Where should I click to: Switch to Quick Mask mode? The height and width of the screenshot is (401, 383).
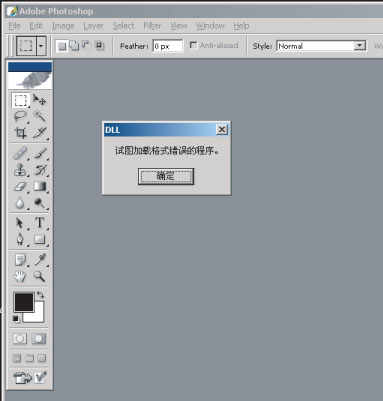pyautogui.click(x=39, y=339)
